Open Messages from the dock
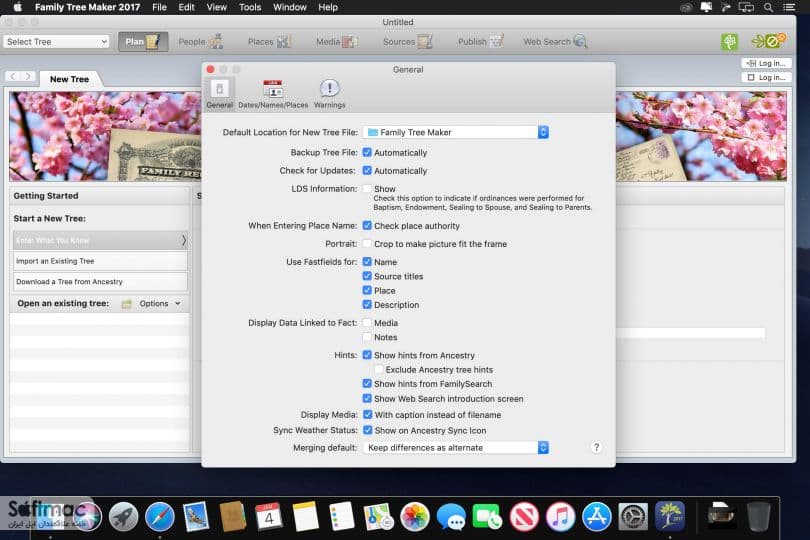This screenshot has width=810, height=540. click(x=451, y=516)
